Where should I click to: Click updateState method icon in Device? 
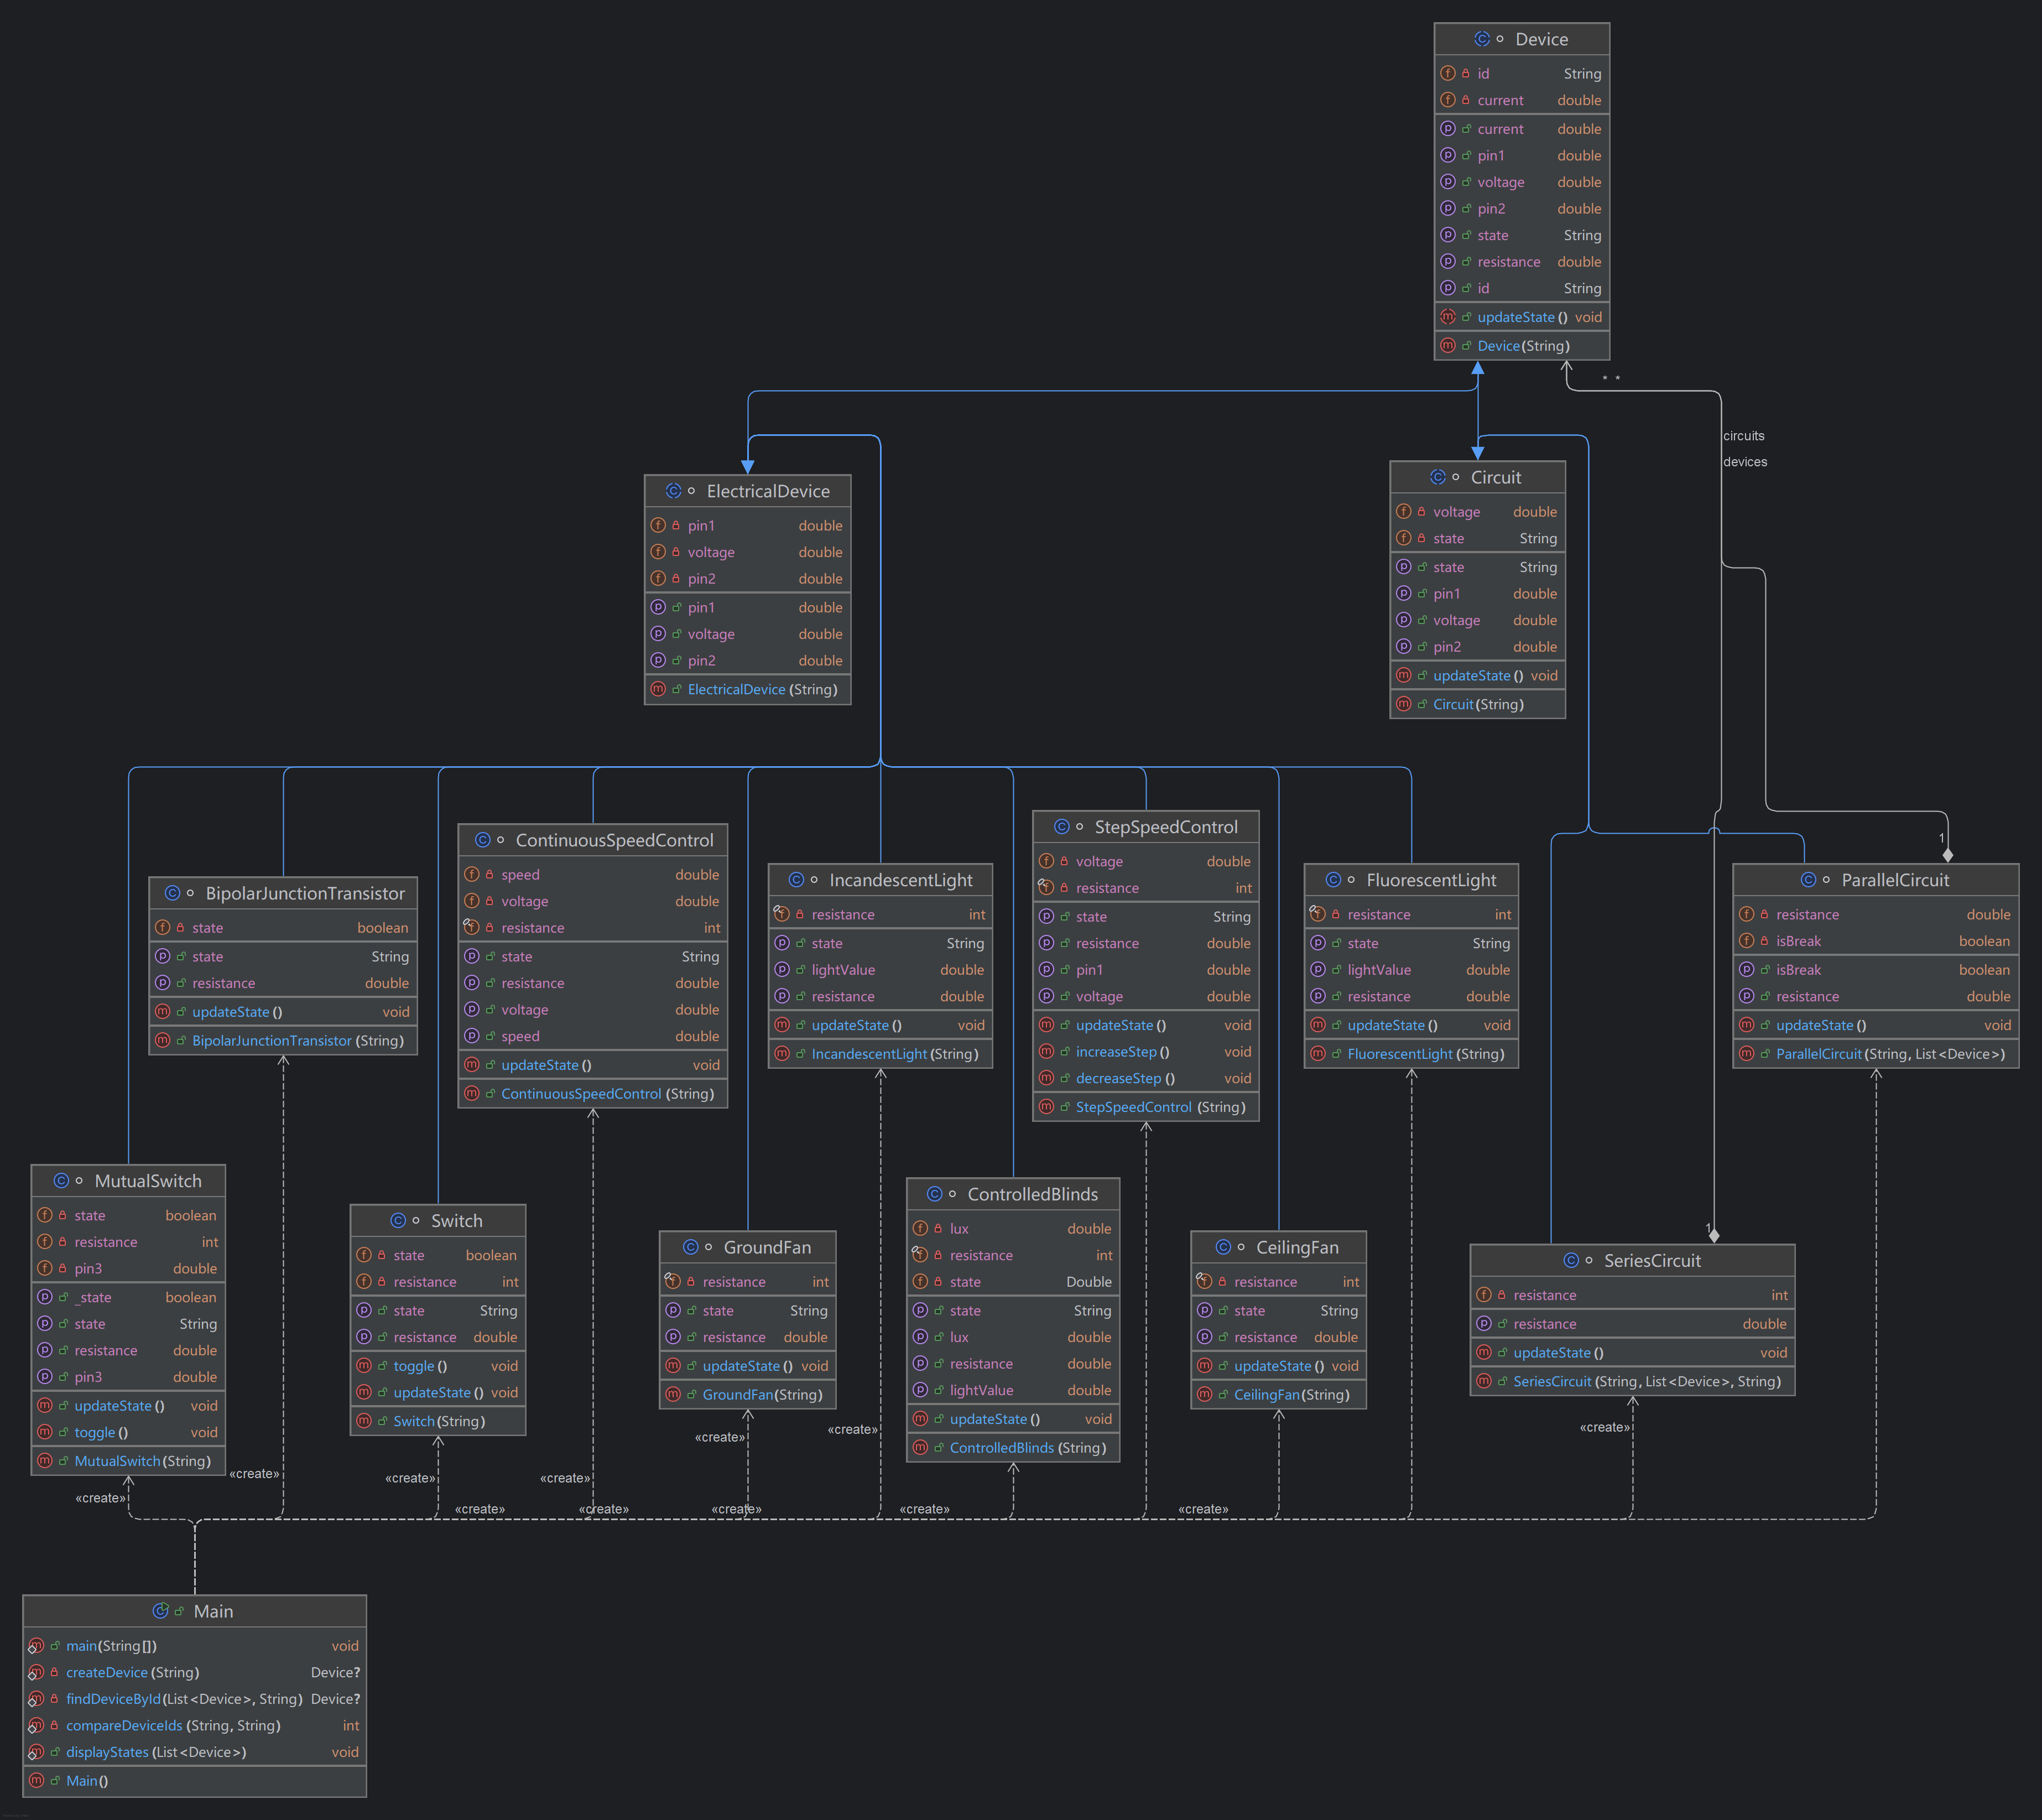pyautogui.click(x=1447, y=317)
